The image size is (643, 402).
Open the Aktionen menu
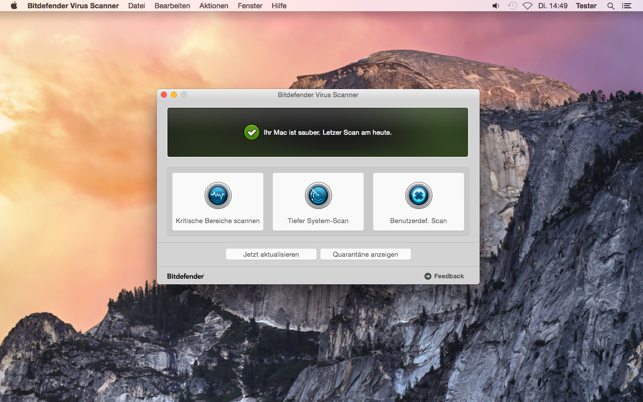tap(214, 6)
